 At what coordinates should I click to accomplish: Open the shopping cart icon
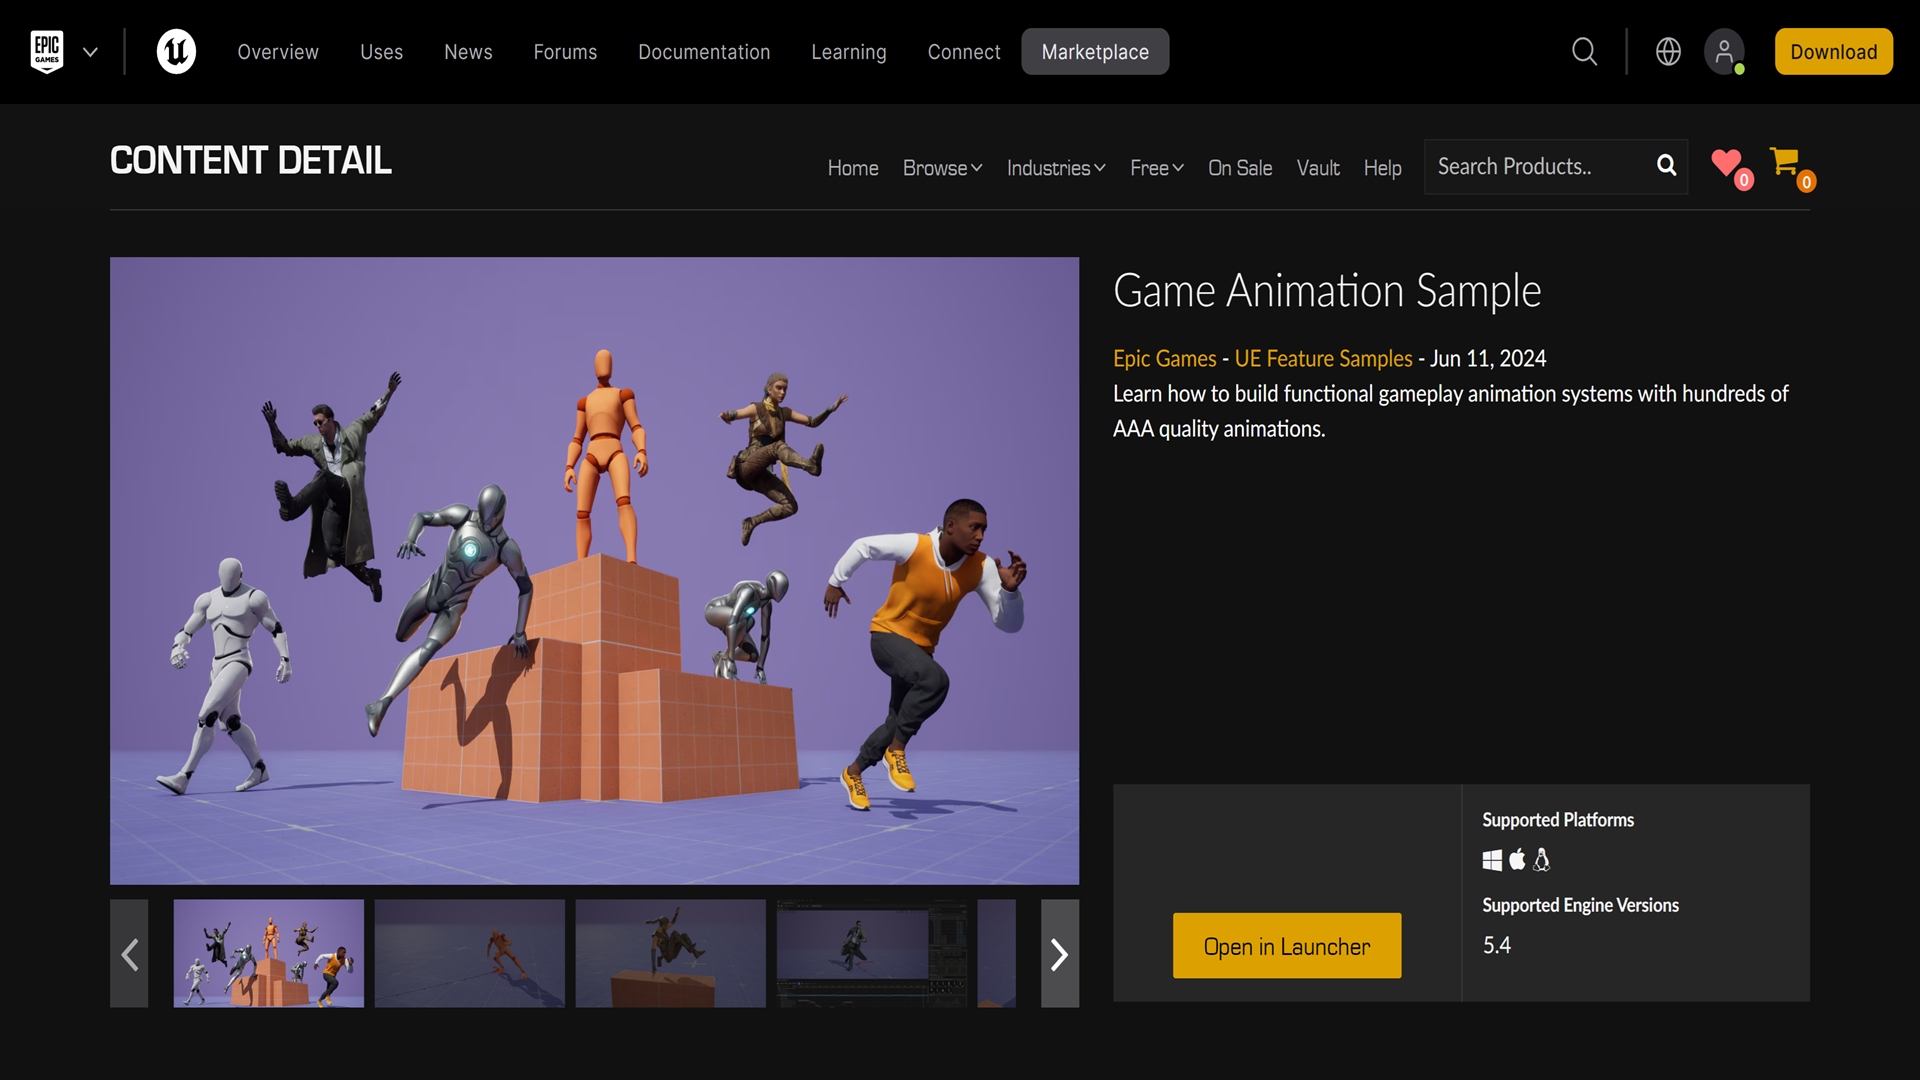pyautogui.click(x=1785, y=162)
